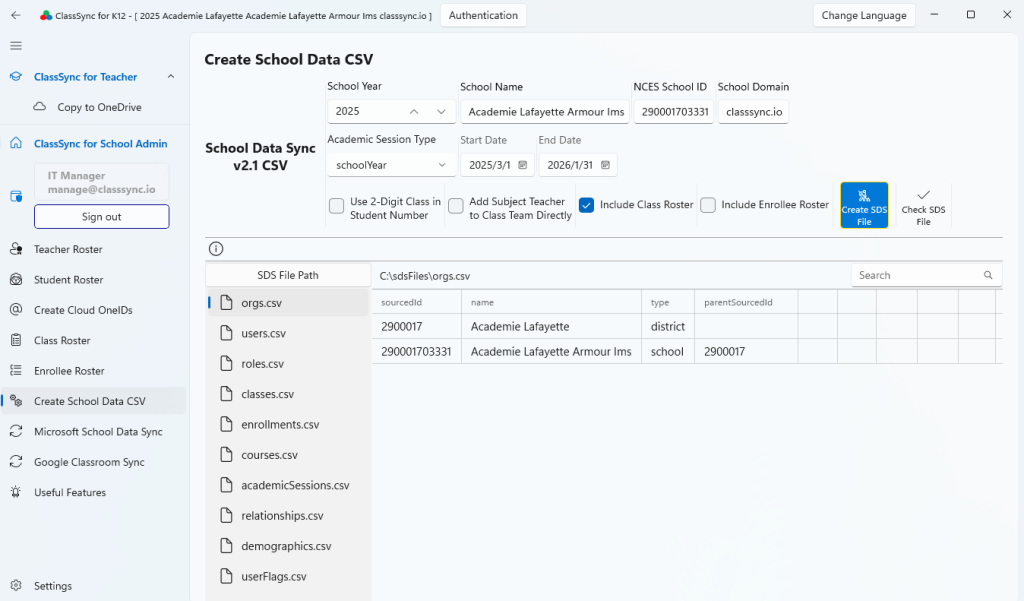Click the ClassSync for School Admin home icon
Image resolution: width=1024 pixels, height=601 pixels.
[x=16, y=143]
